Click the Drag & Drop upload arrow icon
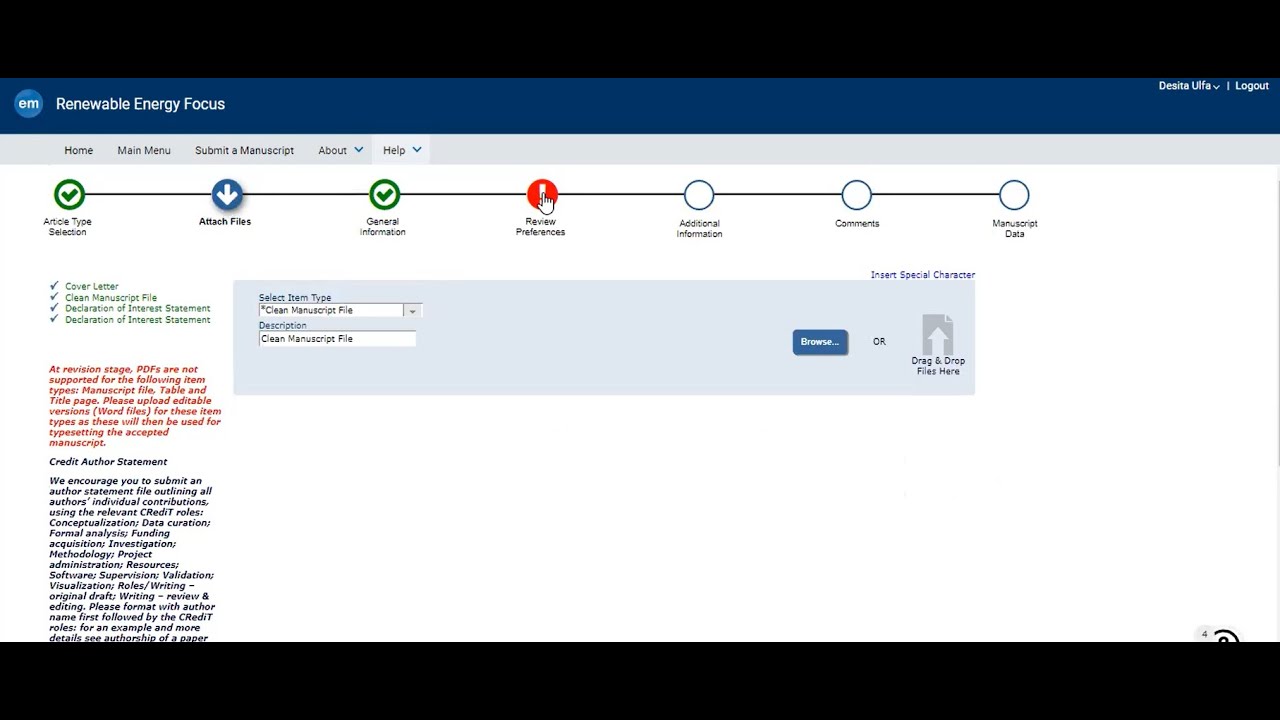 click(x=938, y=334)
